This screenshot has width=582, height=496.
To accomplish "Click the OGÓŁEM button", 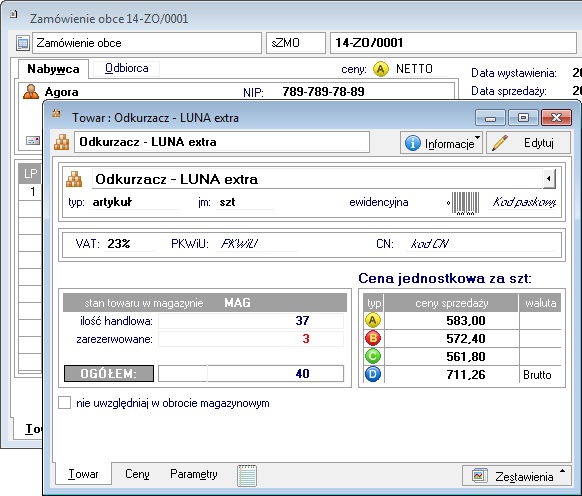I will tap(109, 373).
